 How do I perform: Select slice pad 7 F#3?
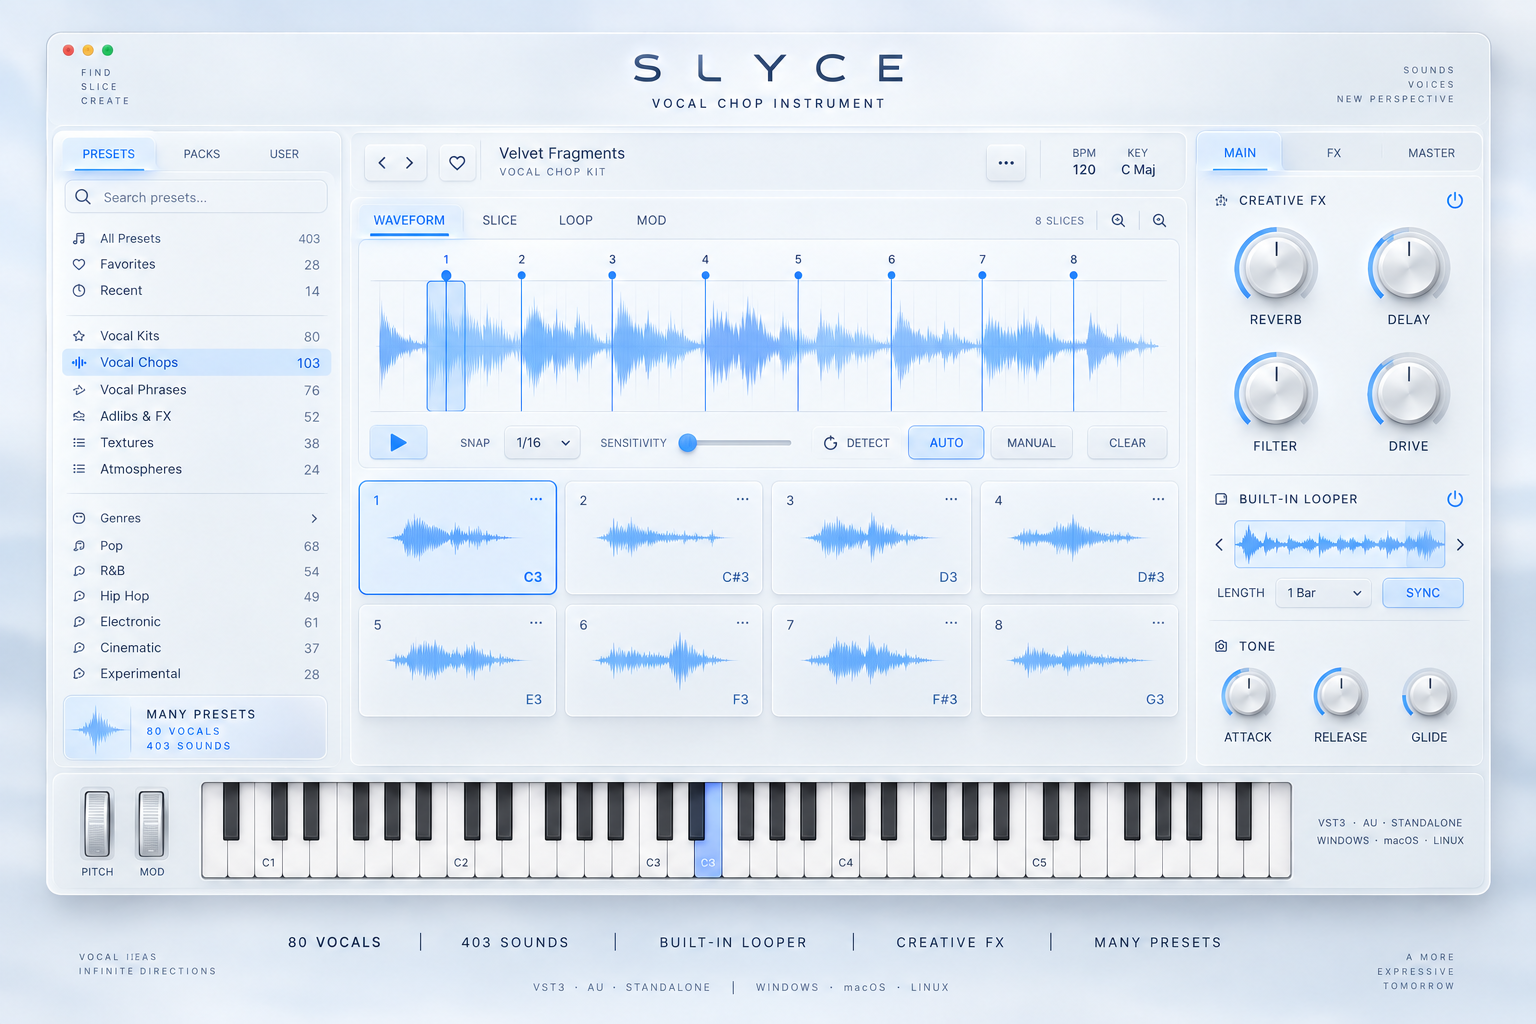(871, 660)
